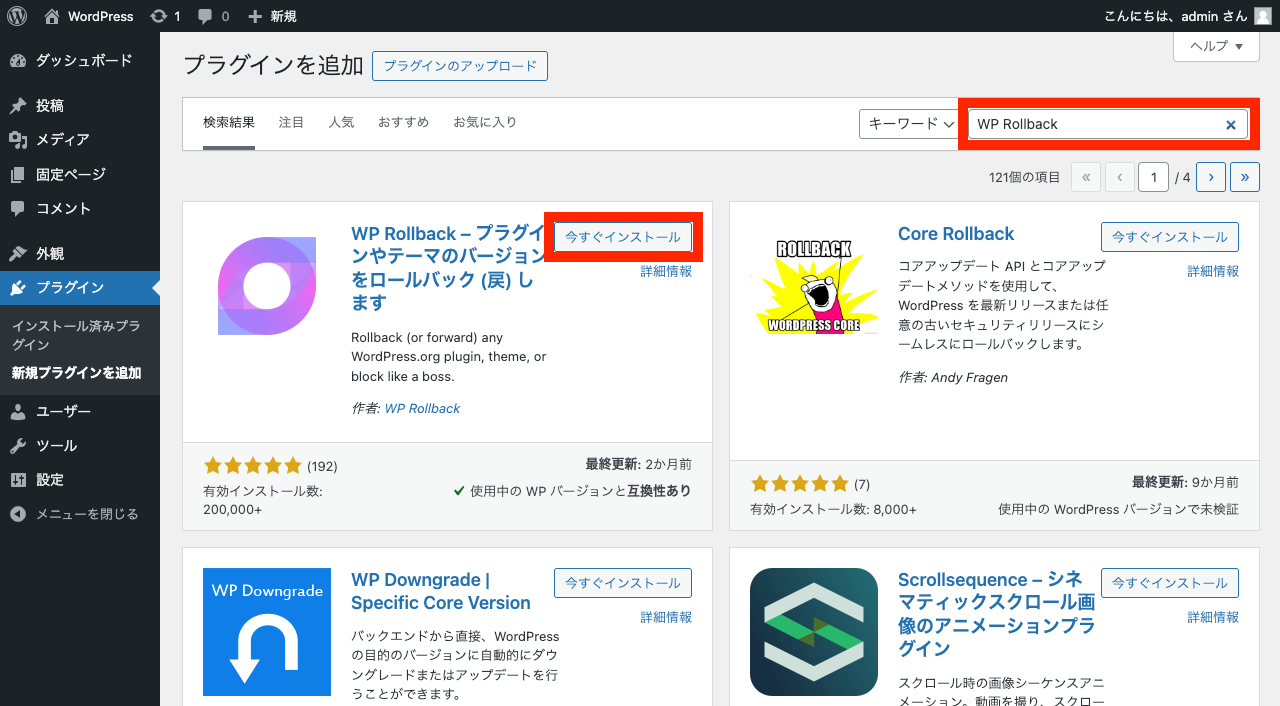The image size is (1280, 706).
Task: Open 新規プラグインを追加 submenu item
Action: click(76, 373)
